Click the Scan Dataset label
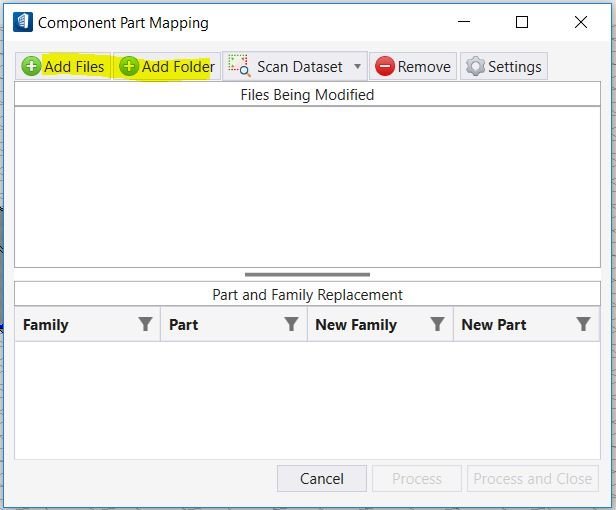 (x=300, y=67)
